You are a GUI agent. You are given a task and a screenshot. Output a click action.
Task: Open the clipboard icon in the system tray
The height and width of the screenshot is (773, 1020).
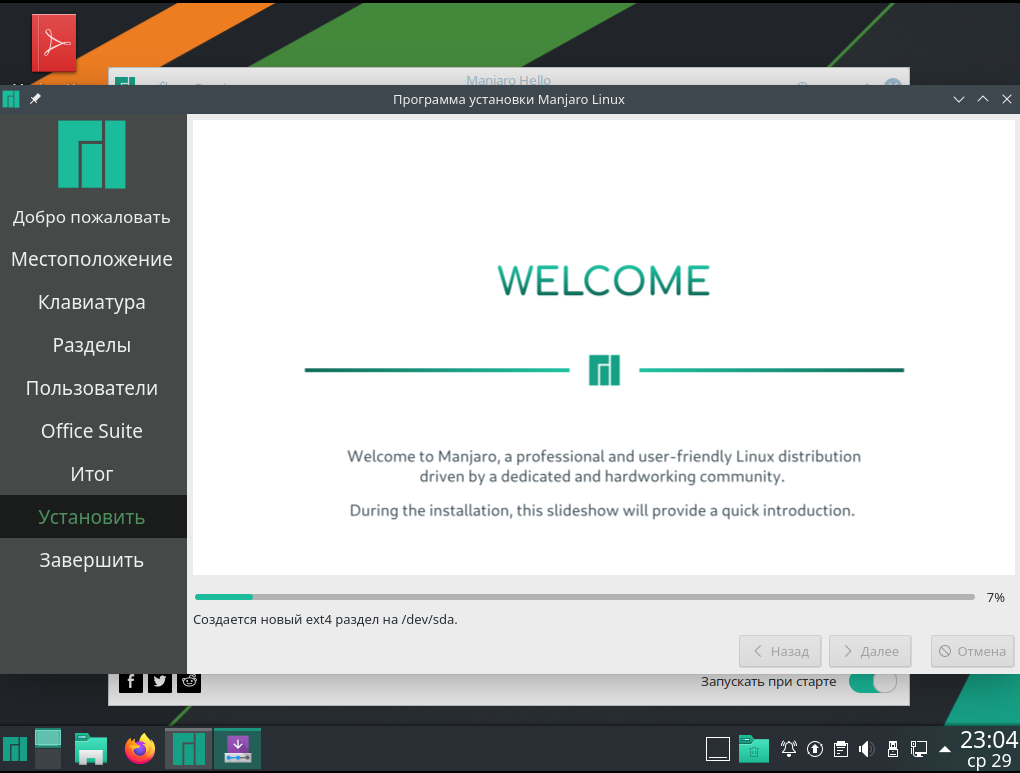(x=840, y=749)
